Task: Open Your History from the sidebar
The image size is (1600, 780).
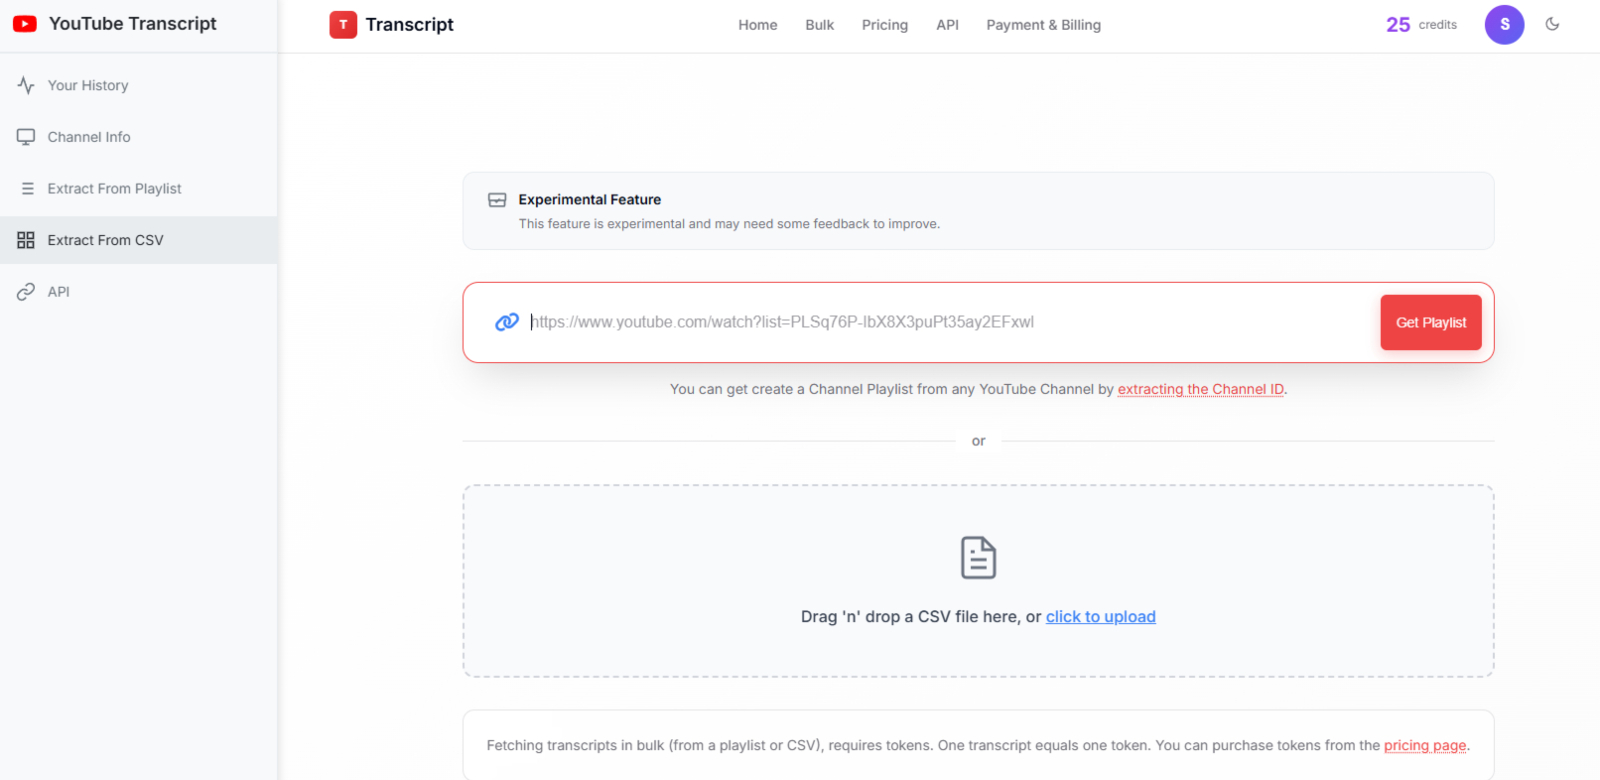Action: [86, 85]
